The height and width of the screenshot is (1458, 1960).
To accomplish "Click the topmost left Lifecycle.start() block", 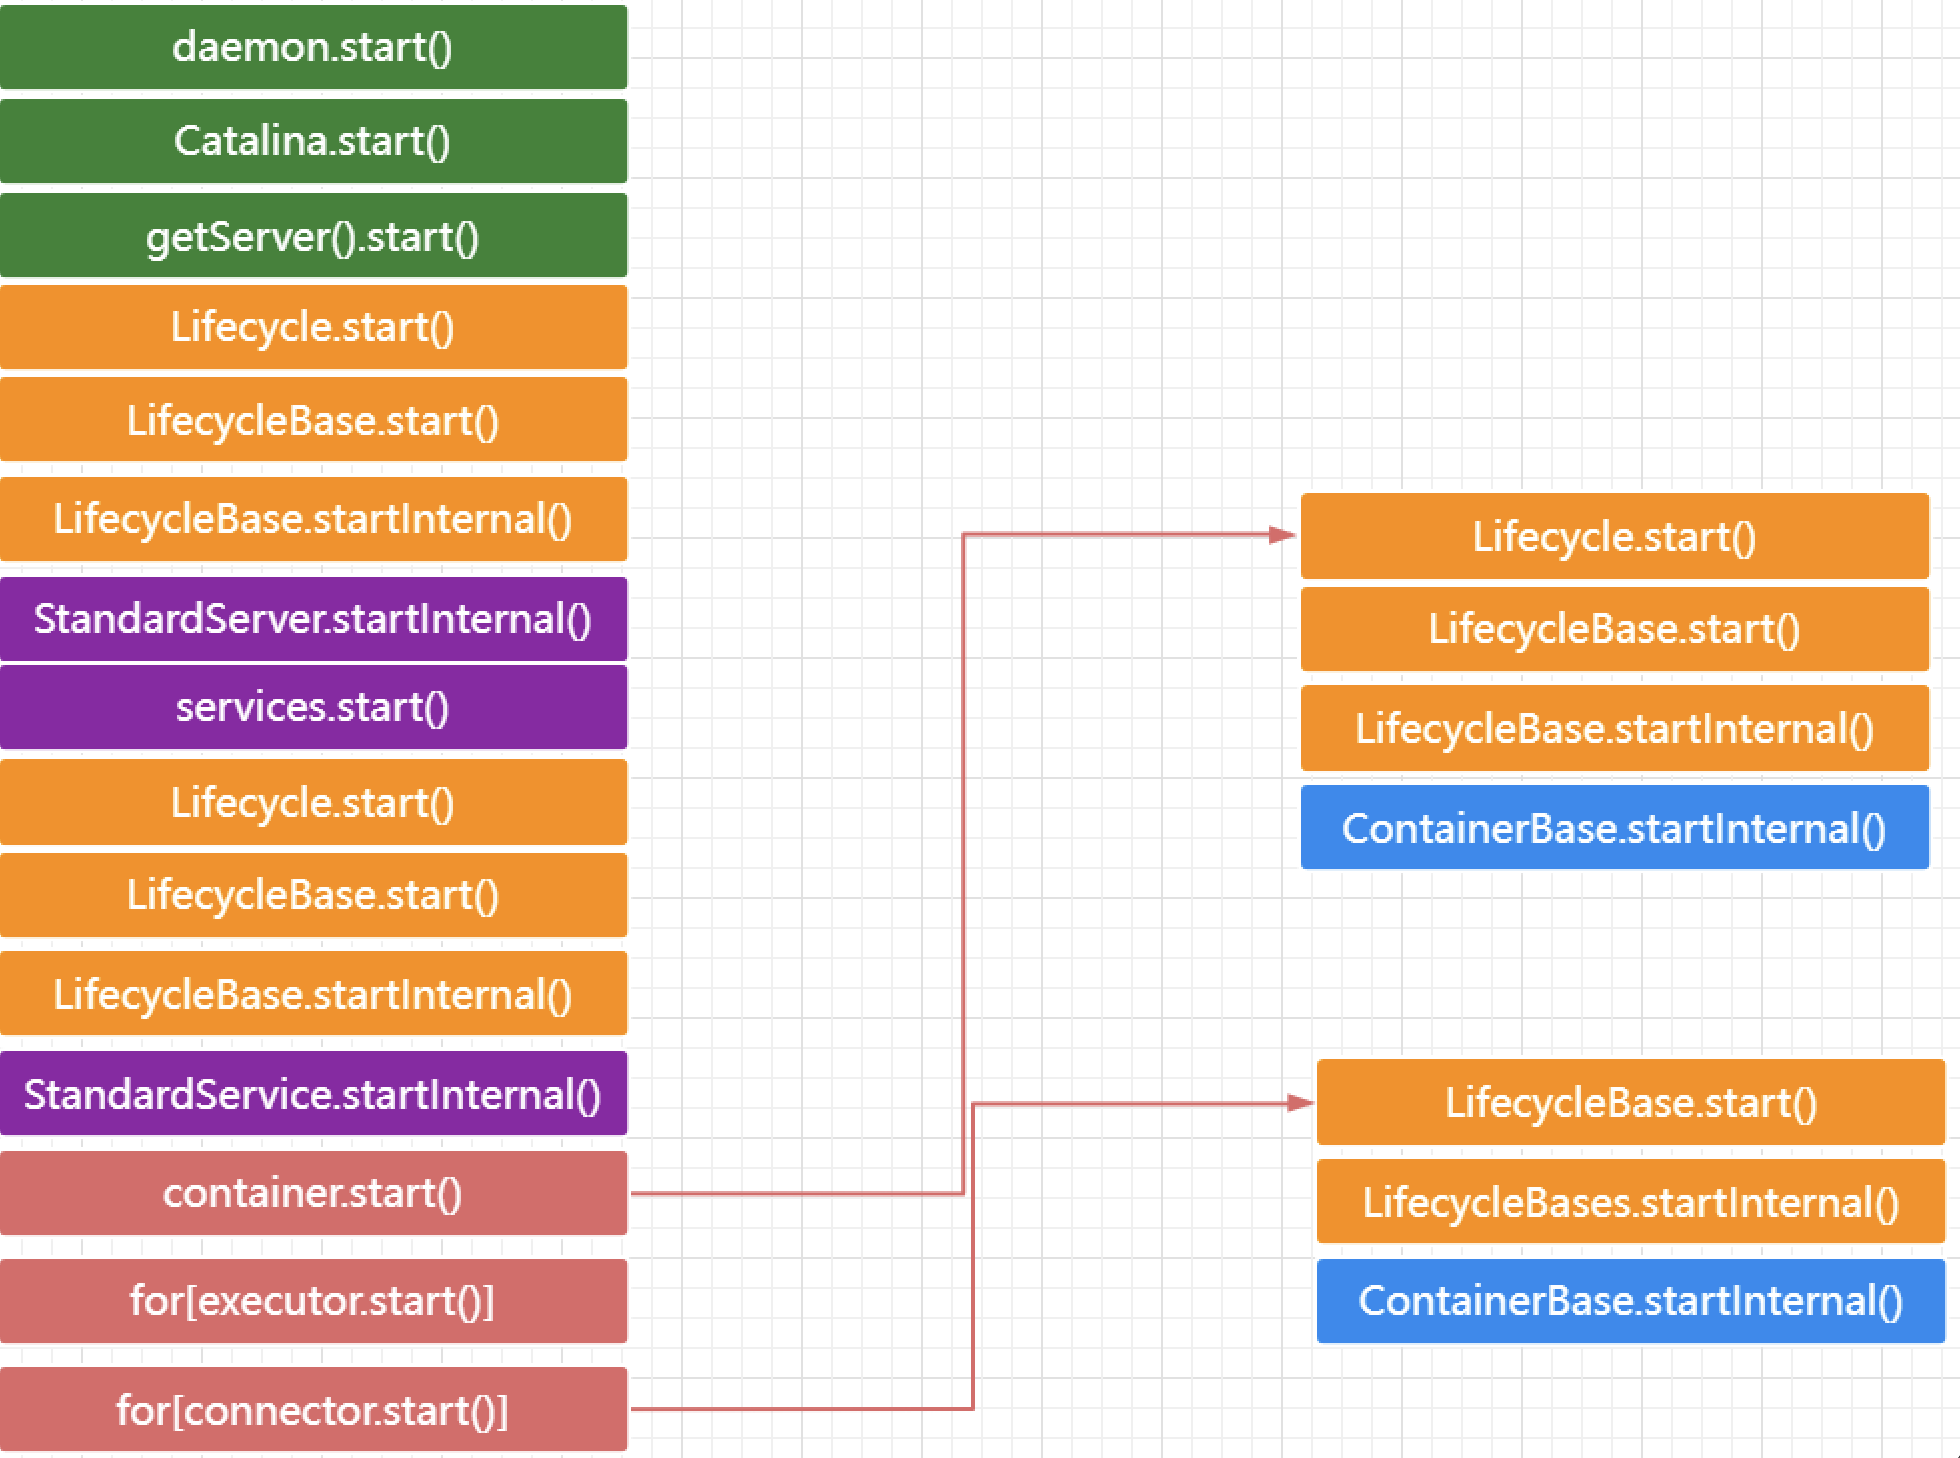I will 313,327.
